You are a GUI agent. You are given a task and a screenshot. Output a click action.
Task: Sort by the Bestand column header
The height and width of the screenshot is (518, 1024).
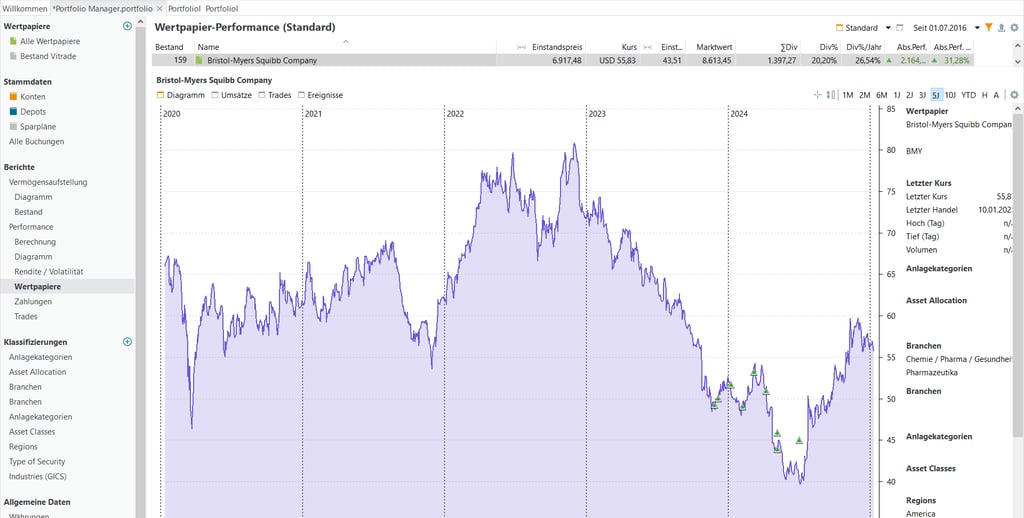(168, 47)
